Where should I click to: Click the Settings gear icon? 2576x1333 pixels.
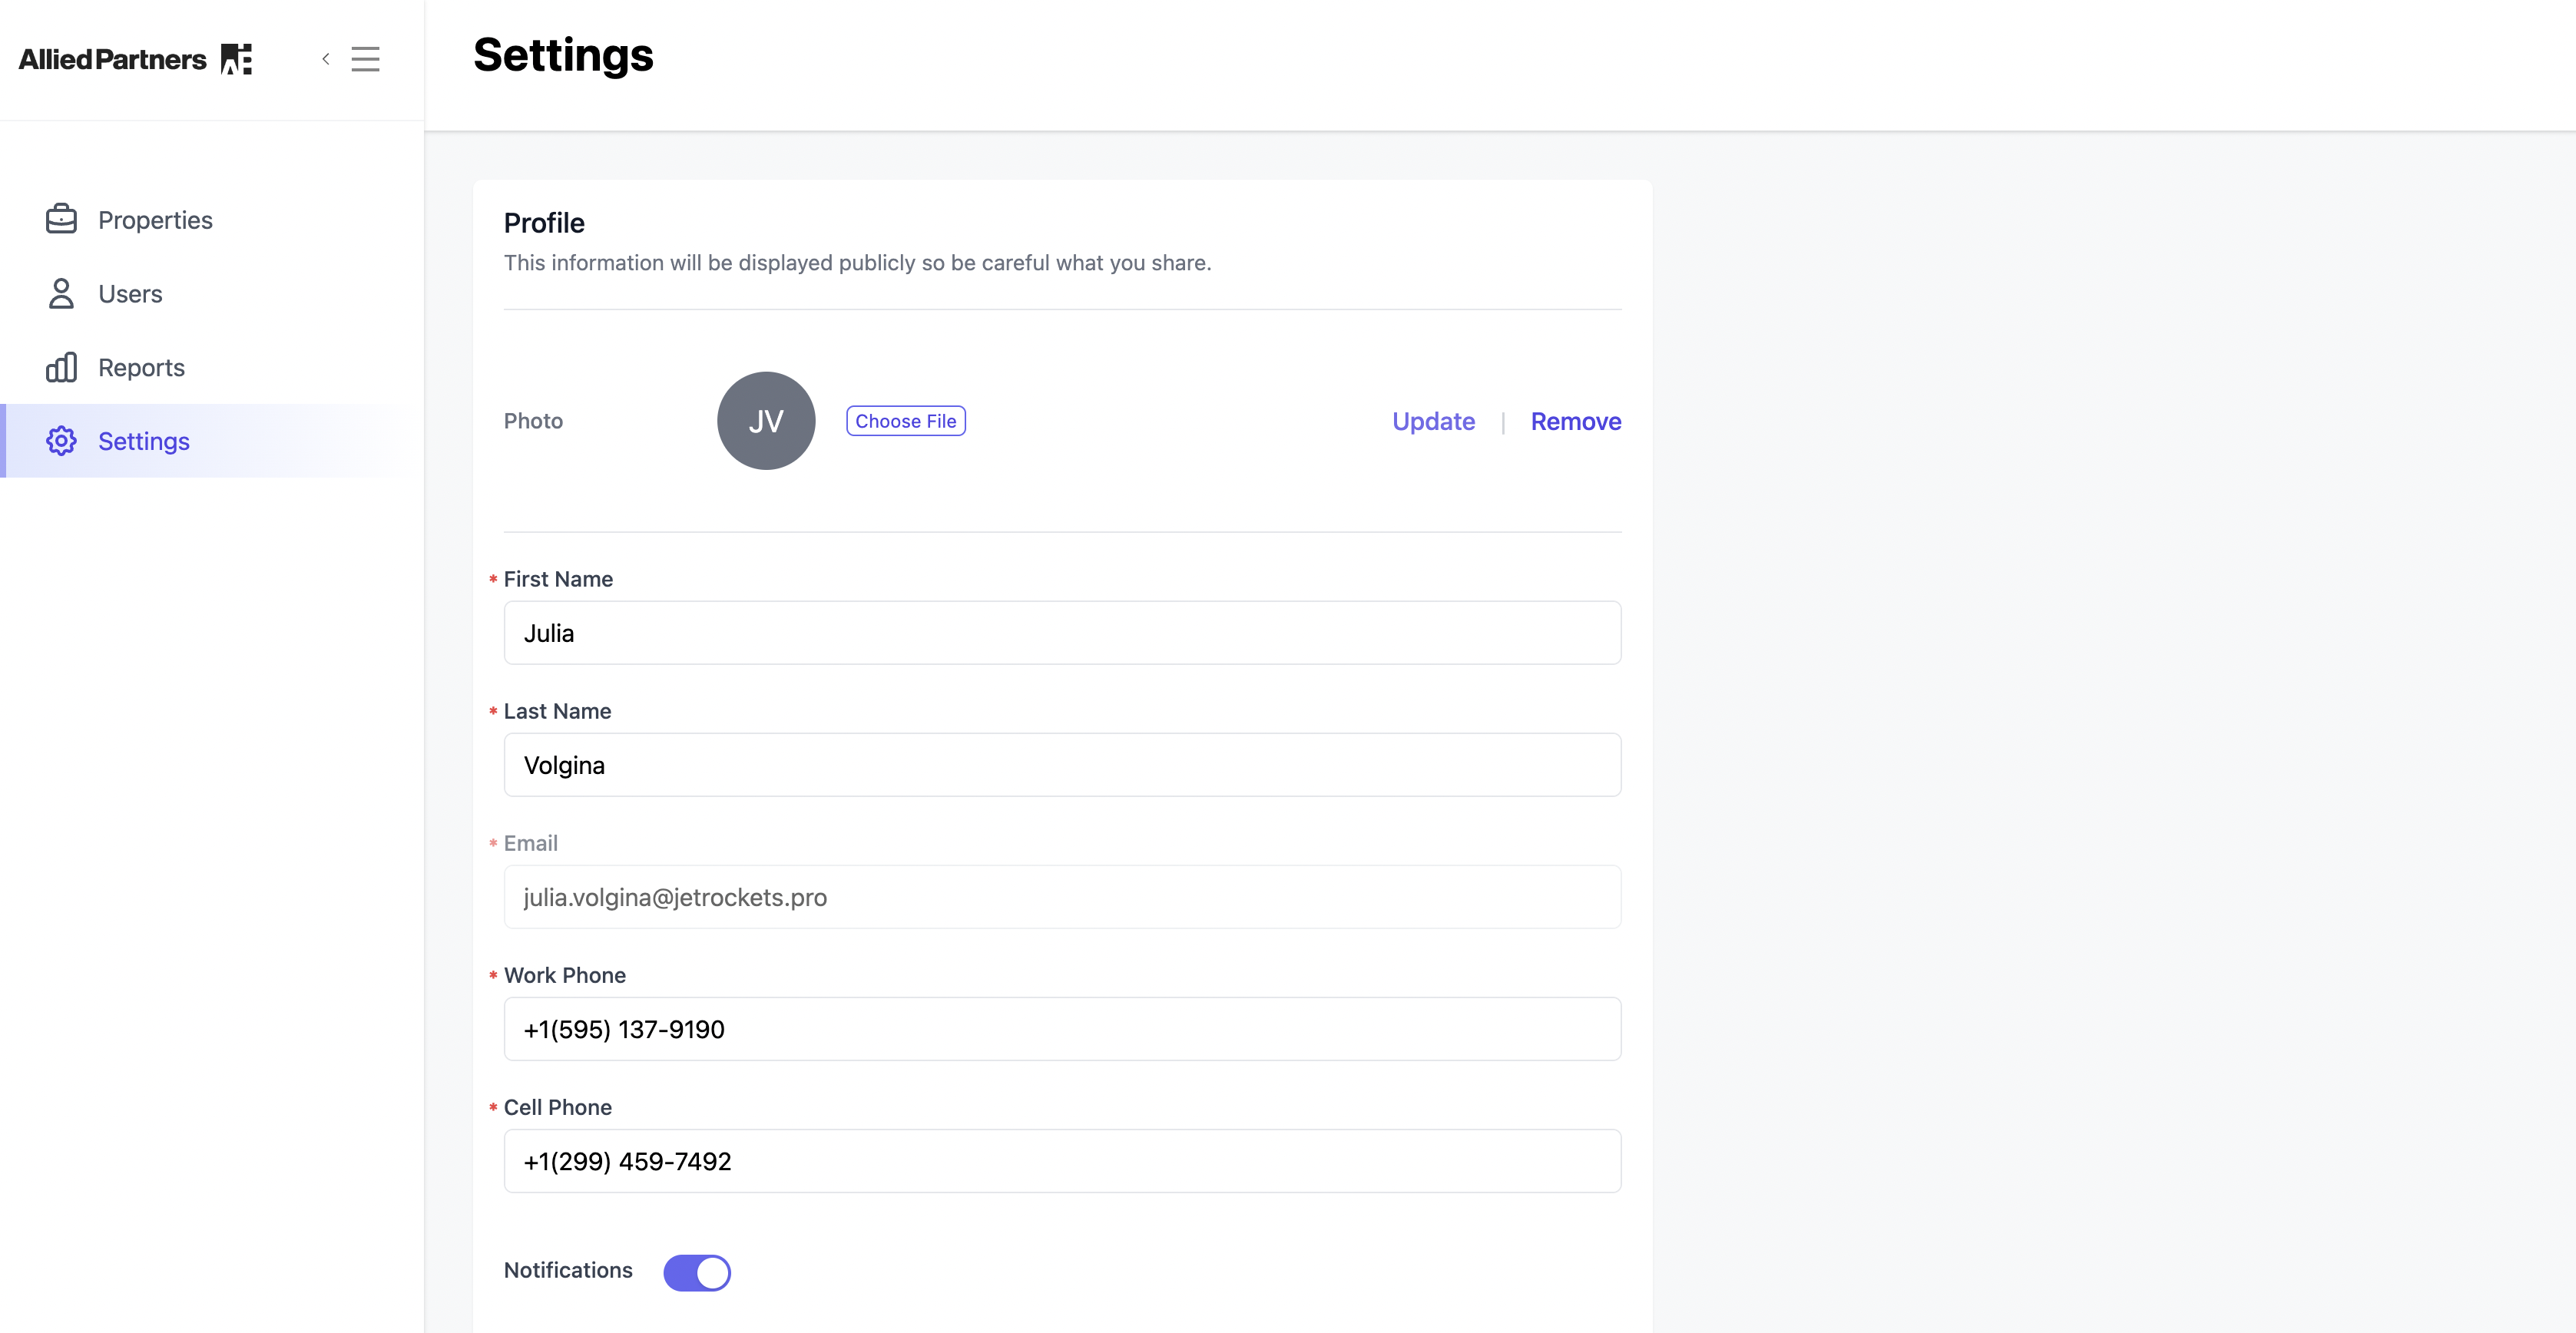pos(61,441)
